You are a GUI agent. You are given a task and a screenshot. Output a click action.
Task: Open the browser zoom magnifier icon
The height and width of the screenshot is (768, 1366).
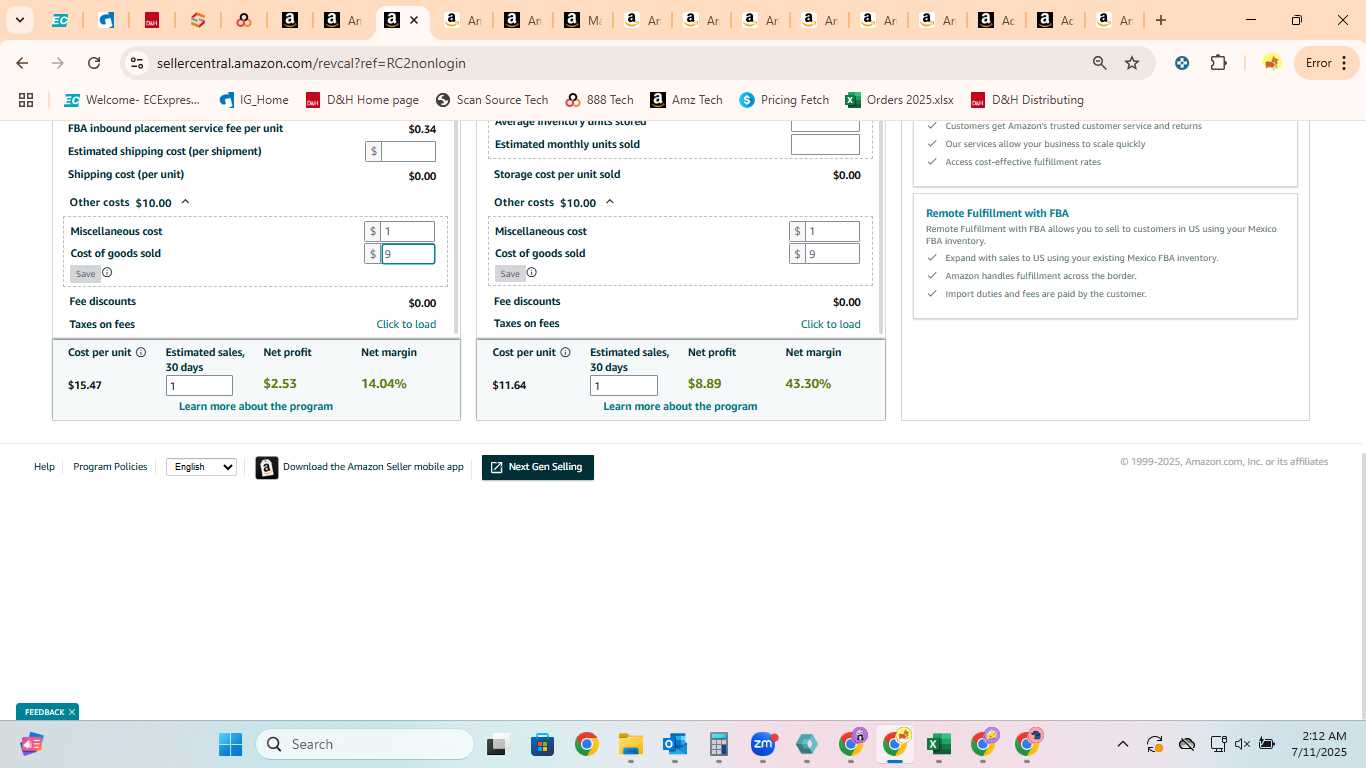pyautogui.click(x=1100, y=63)
